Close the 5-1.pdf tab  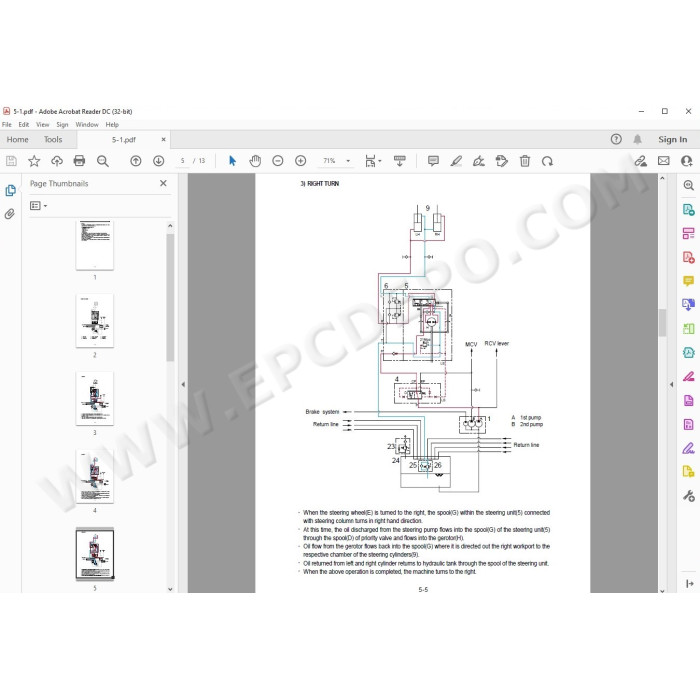tap(163, 139)
